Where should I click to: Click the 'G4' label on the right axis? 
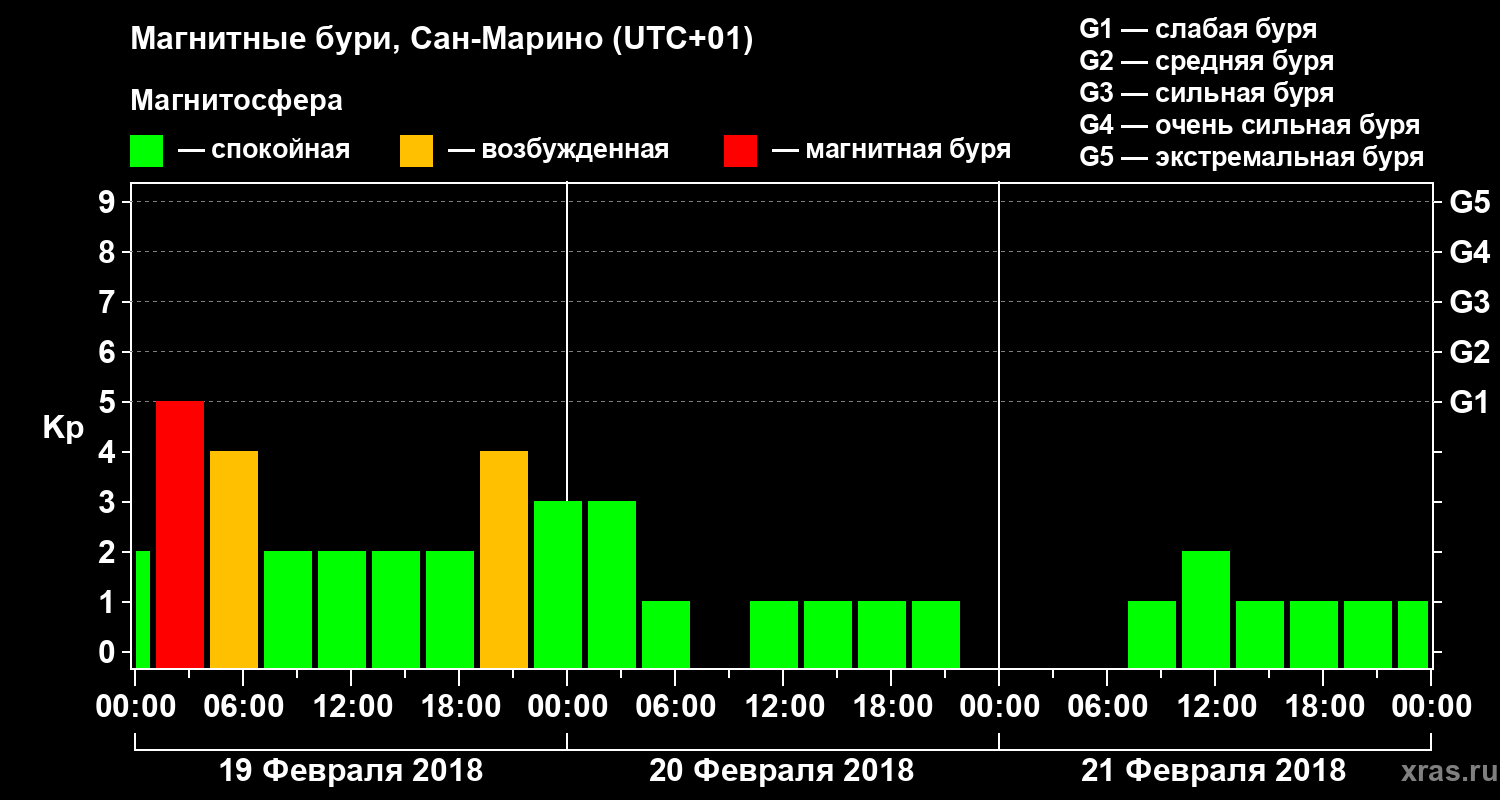[x=1469, y=252]
